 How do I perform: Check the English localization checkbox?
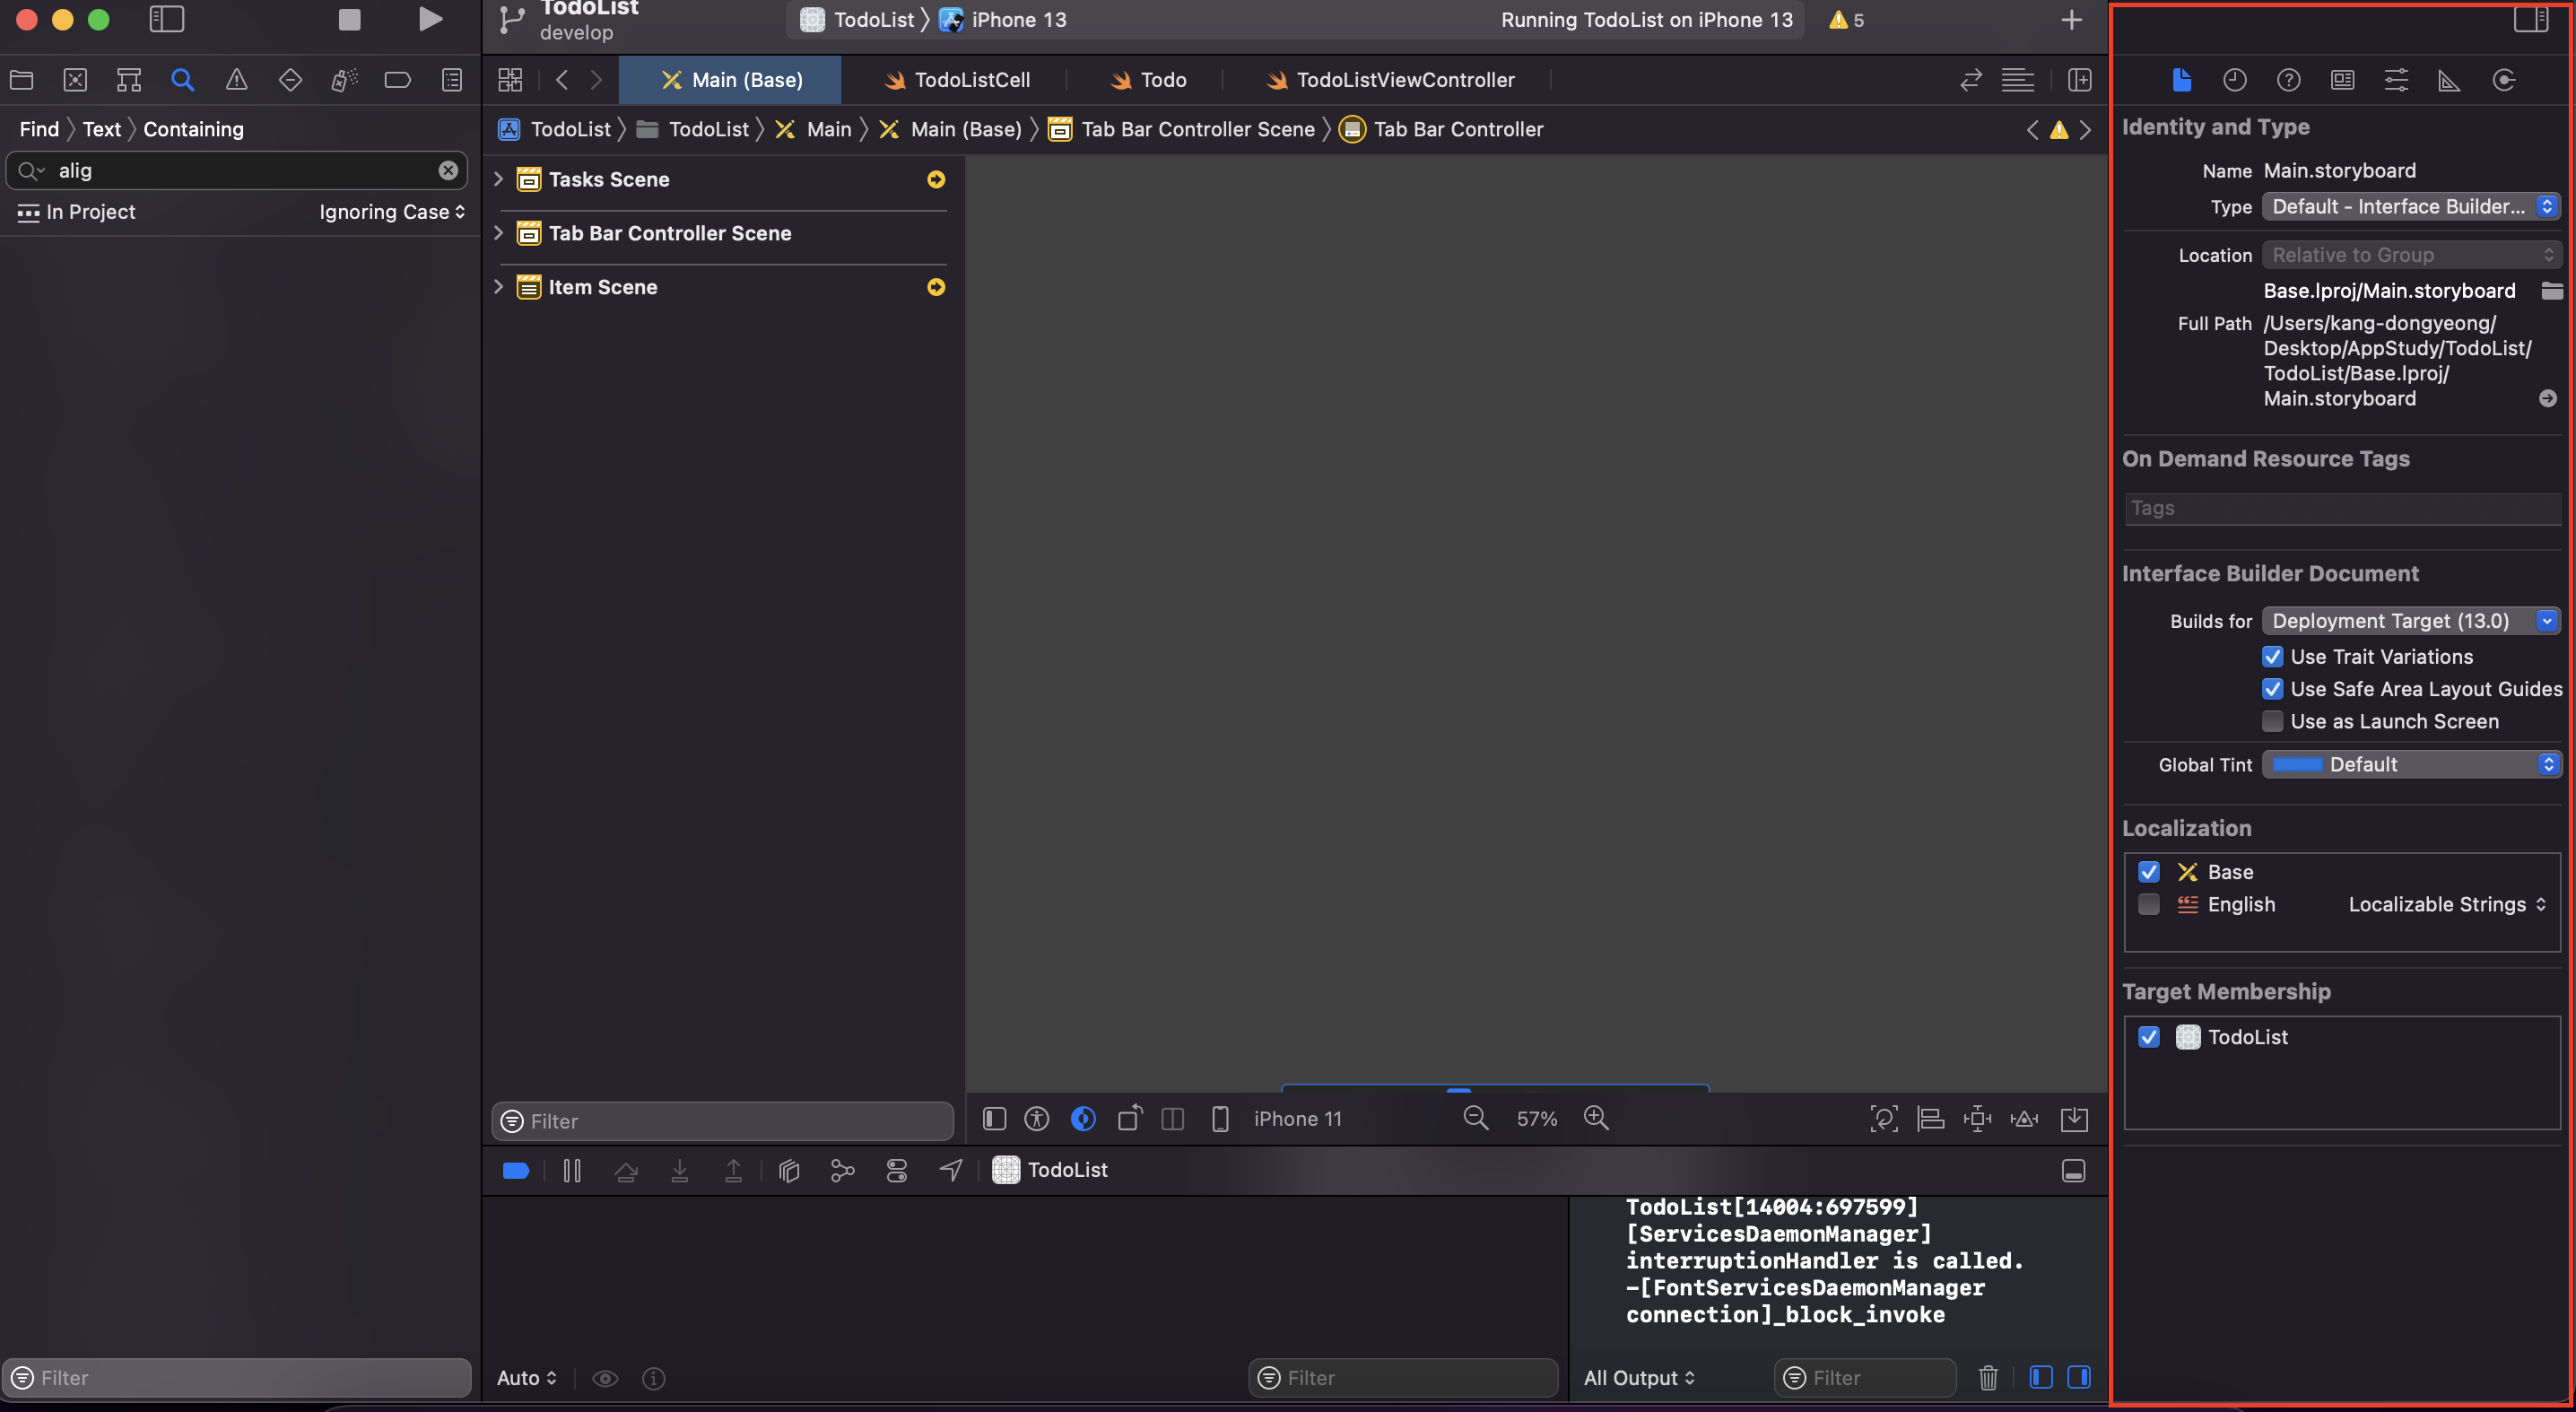(x=2148, y=904)
